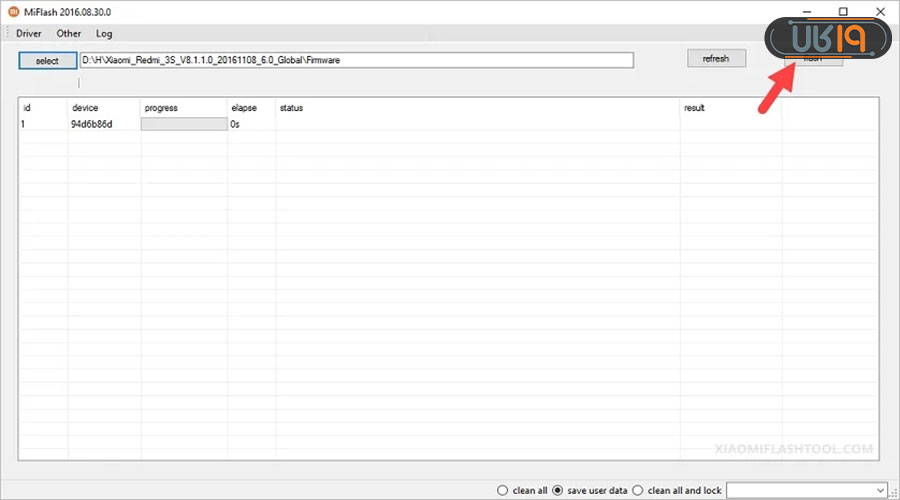The height and width of the screenshot is (500, 900).
Task: Click the MiFlash app icon in title bar
Action: [x=11, y=11]
